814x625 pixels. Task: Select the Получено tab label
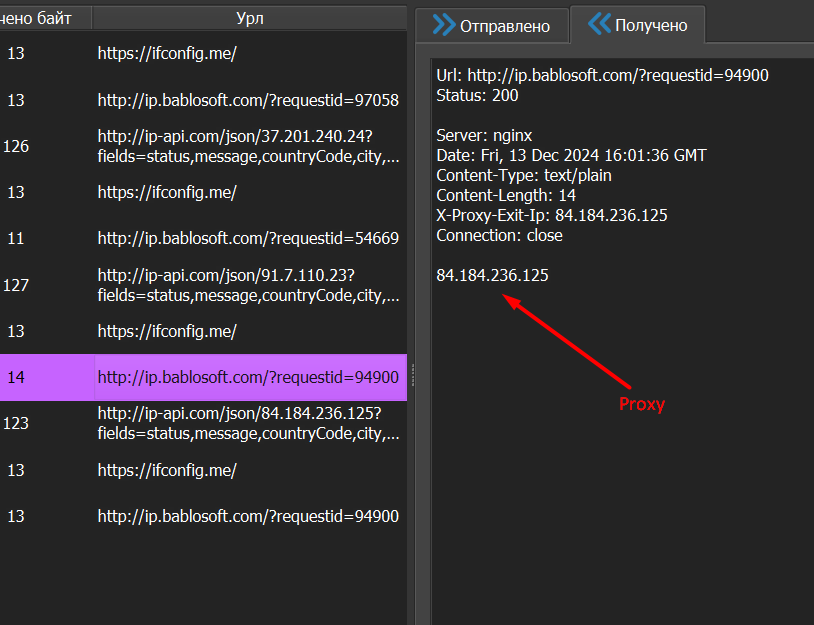click(x=651, y=25)
